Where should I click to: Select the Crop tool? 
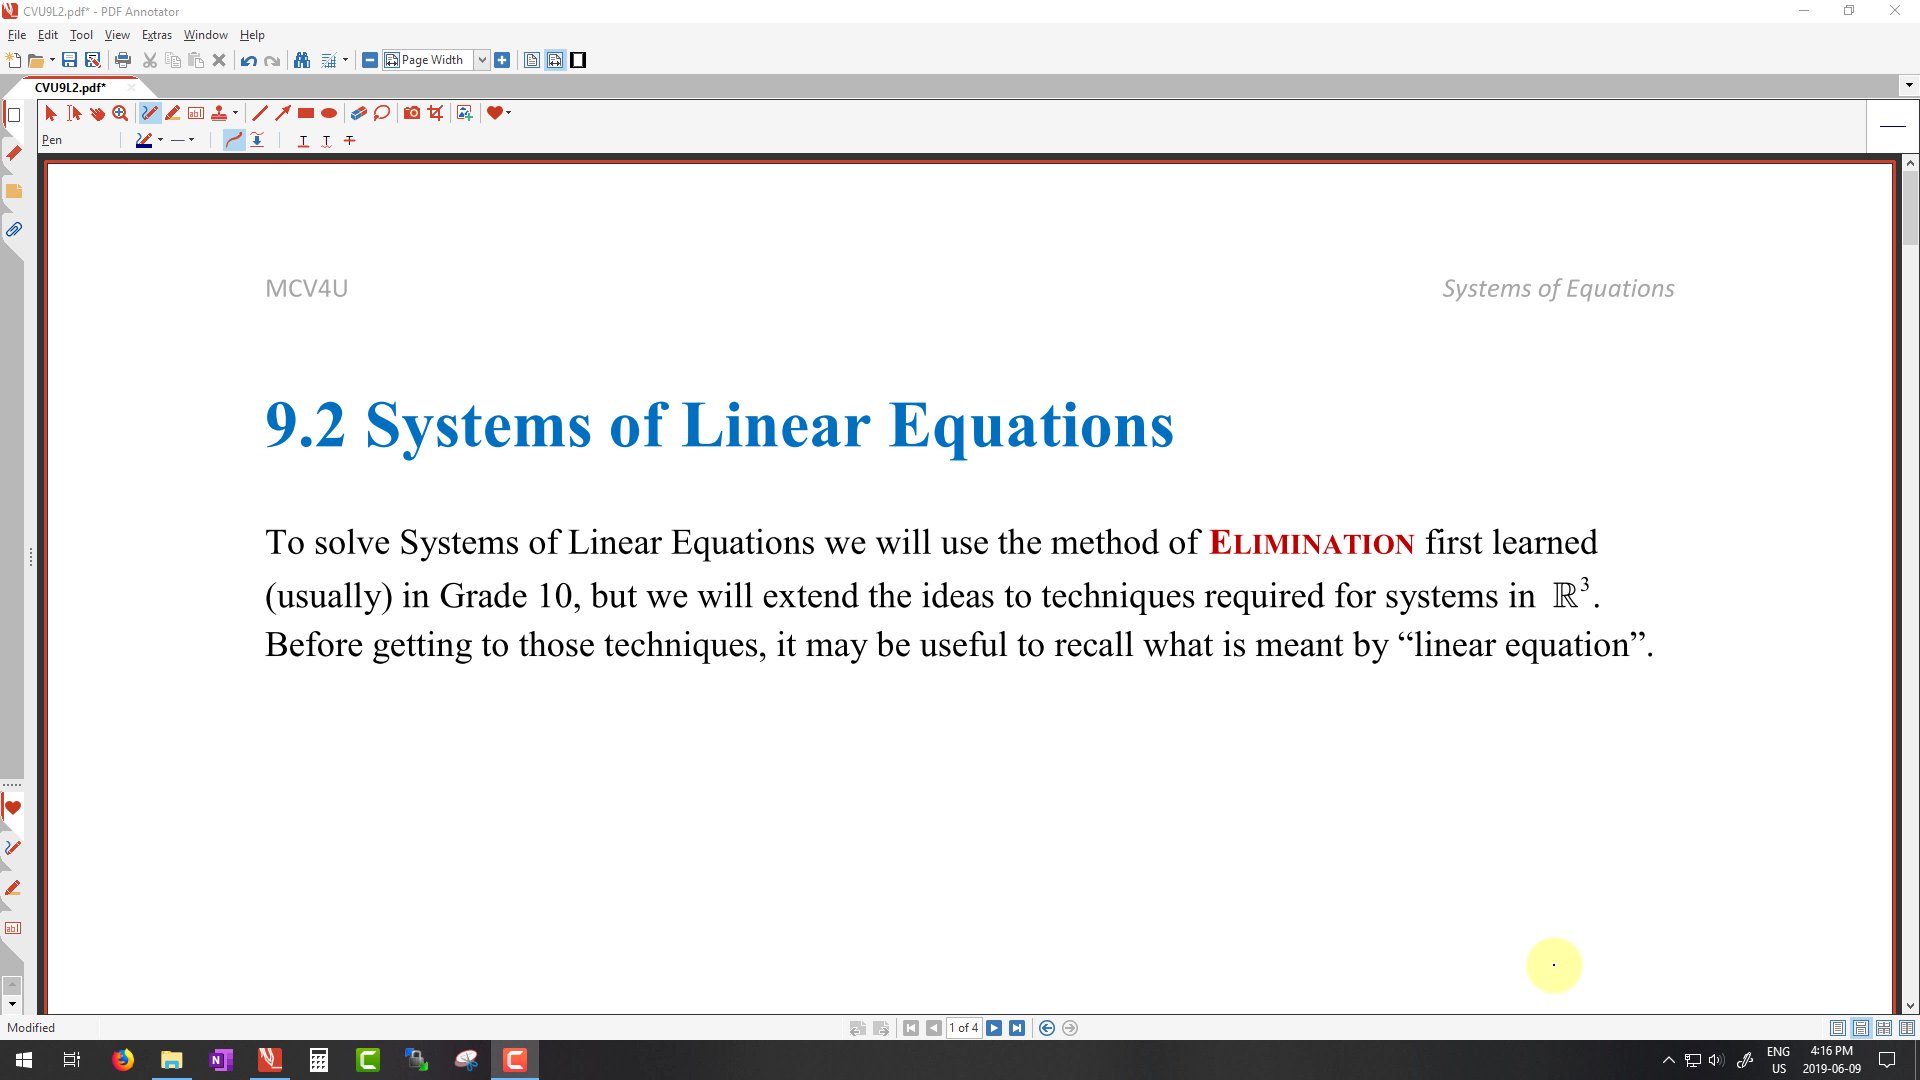pyautogui.click(x=435, y=113)
